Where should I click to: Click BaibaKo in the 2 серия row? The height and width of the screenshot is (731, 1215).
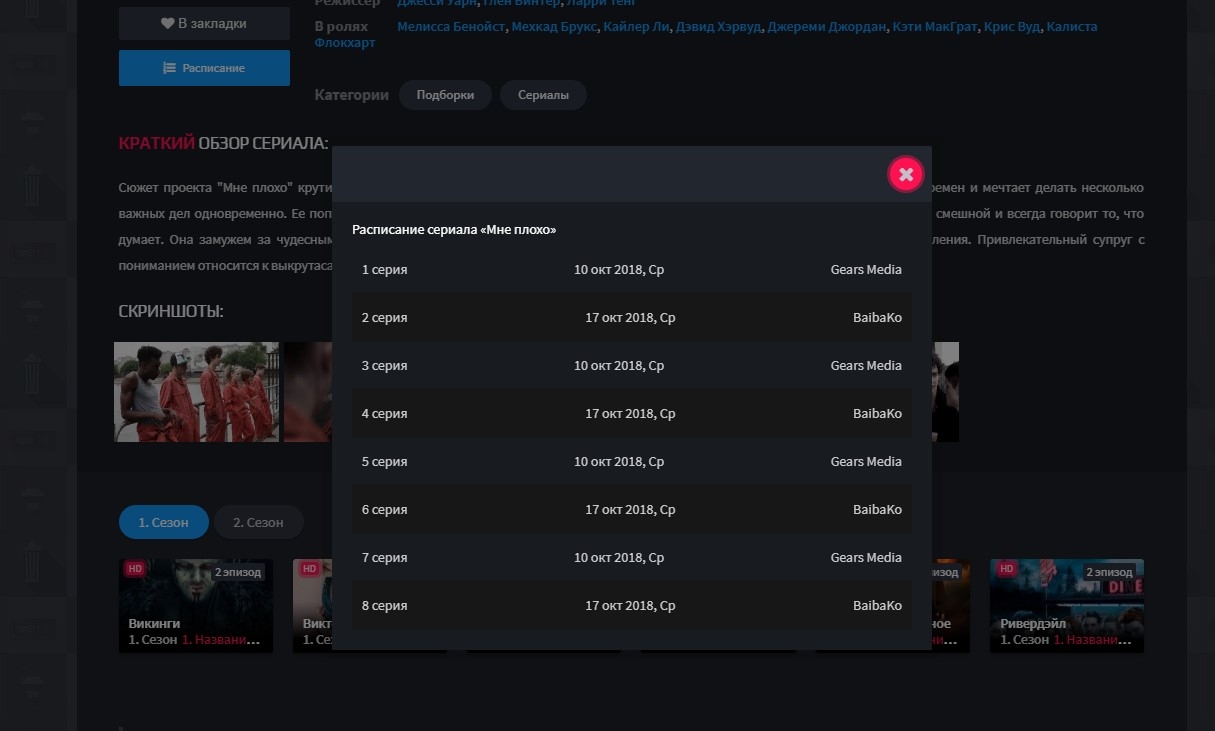point(877,318)
